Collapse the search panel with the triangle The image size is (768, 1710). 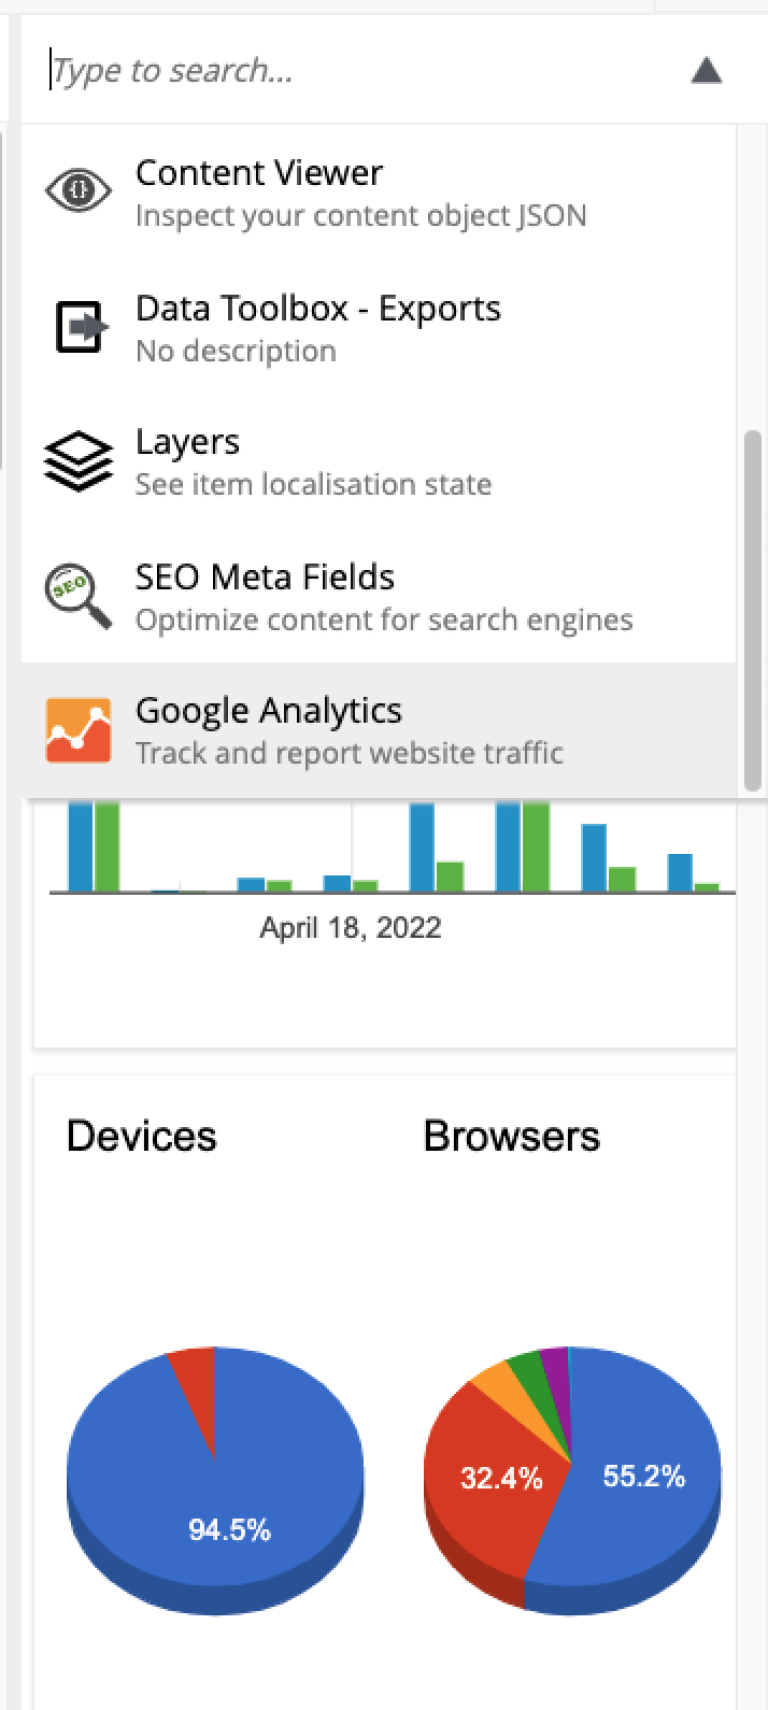tap(707, 70)
